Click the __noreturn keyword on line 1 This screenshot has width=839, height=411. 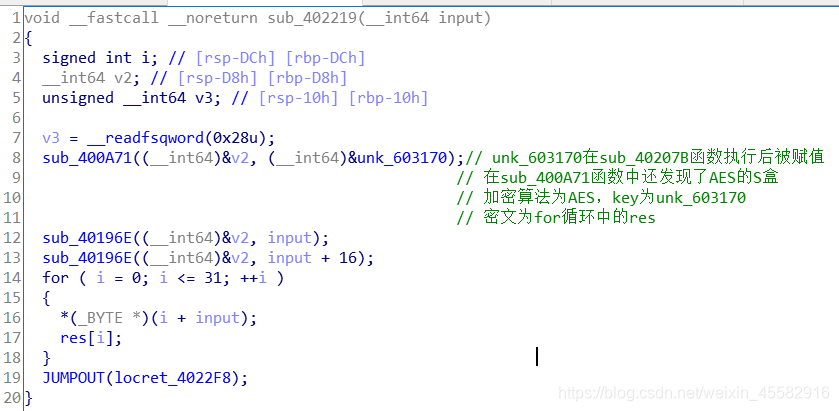click(213, 18)
